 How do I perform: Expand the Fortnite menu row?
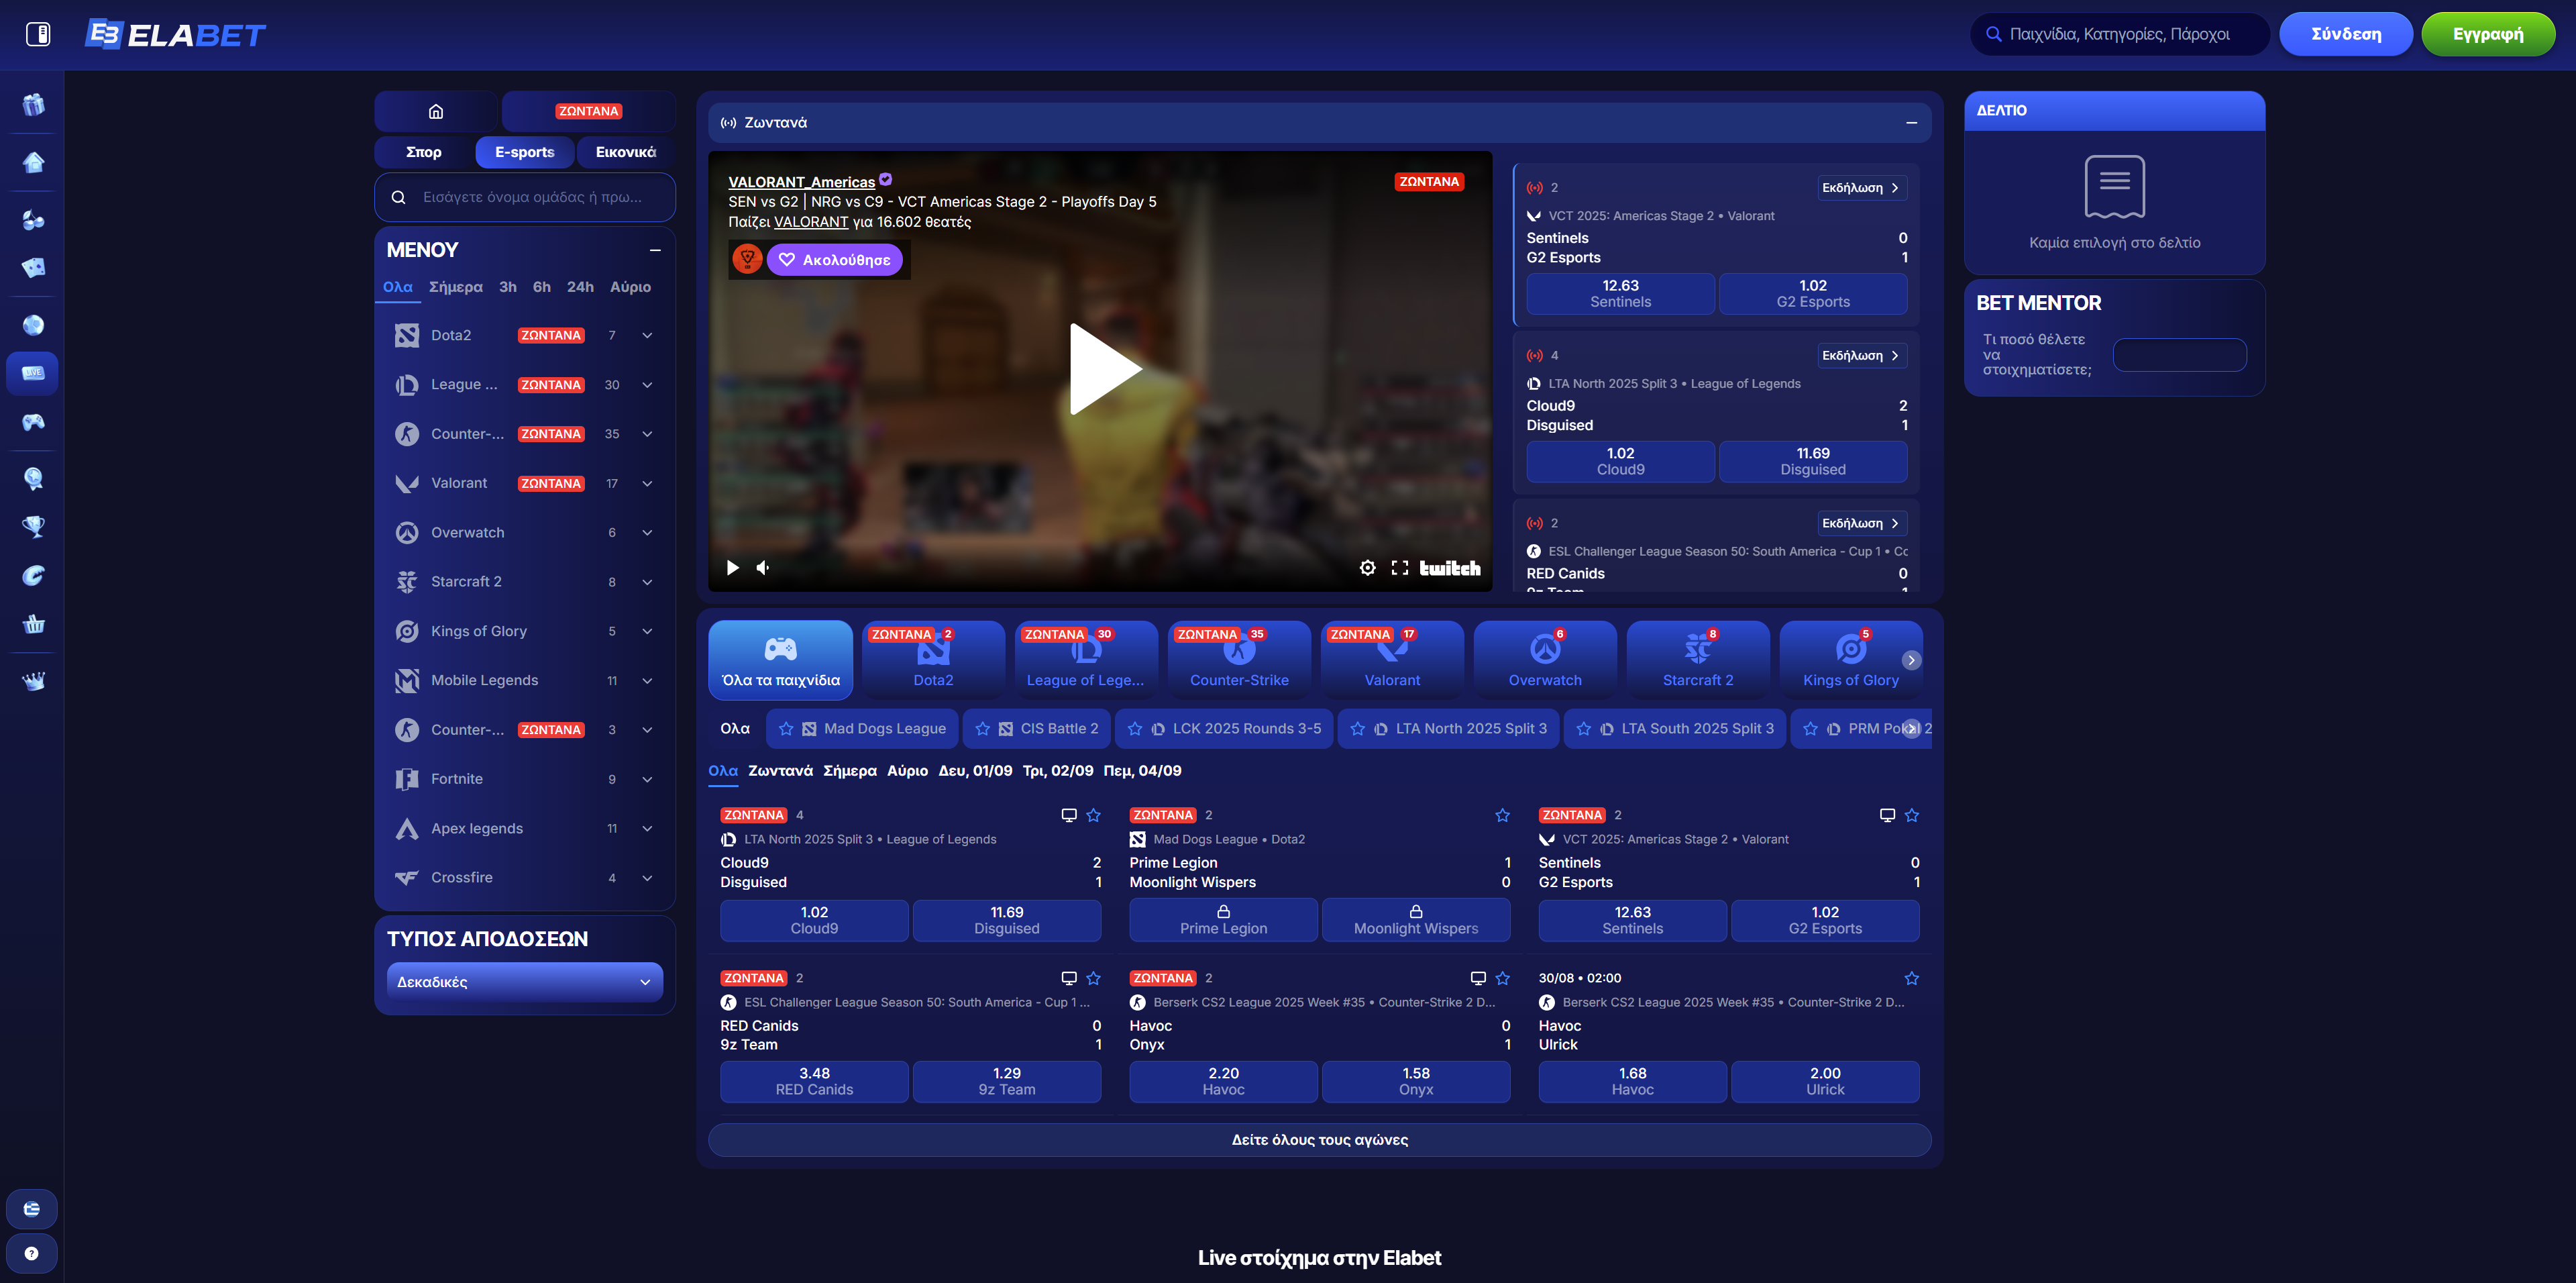click(x=647, y=779)
